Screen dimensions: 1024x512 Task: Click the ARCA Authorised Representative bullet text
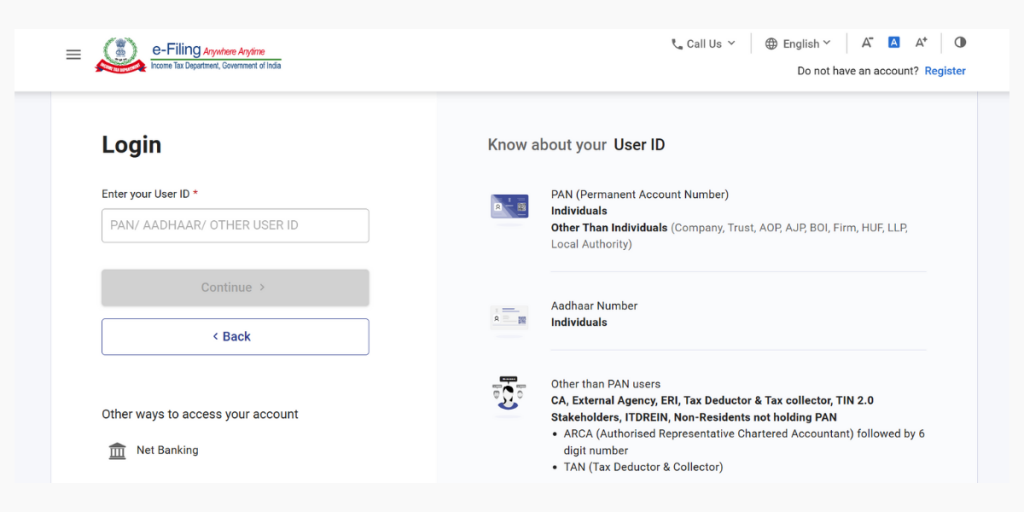click(x=744, y=442)
